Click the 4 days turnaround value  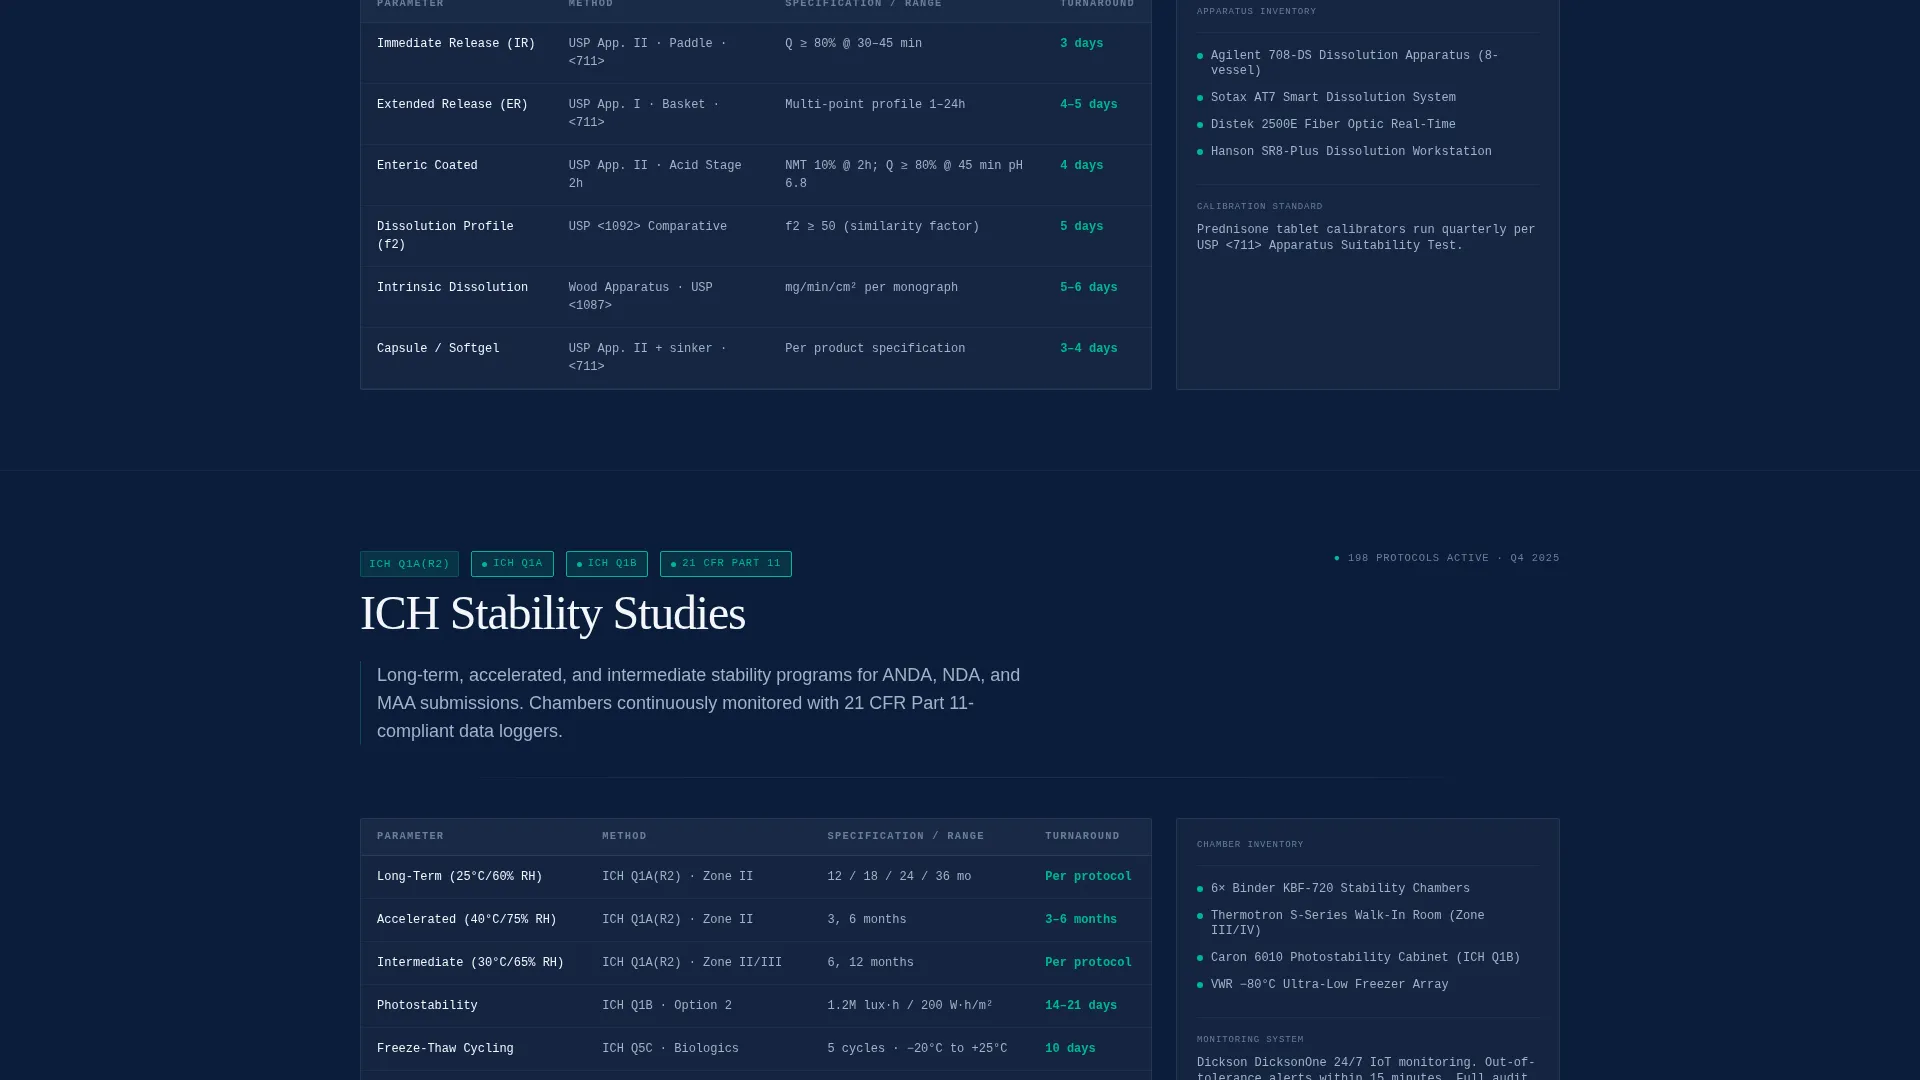[1081, 166]
